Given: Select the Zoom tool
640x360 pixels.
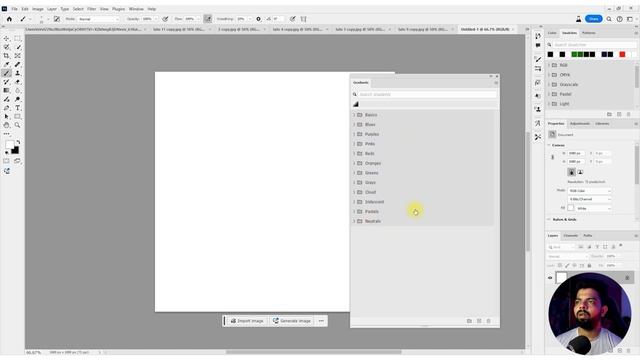Looking at the screenshot, I should tap(18, 125).
